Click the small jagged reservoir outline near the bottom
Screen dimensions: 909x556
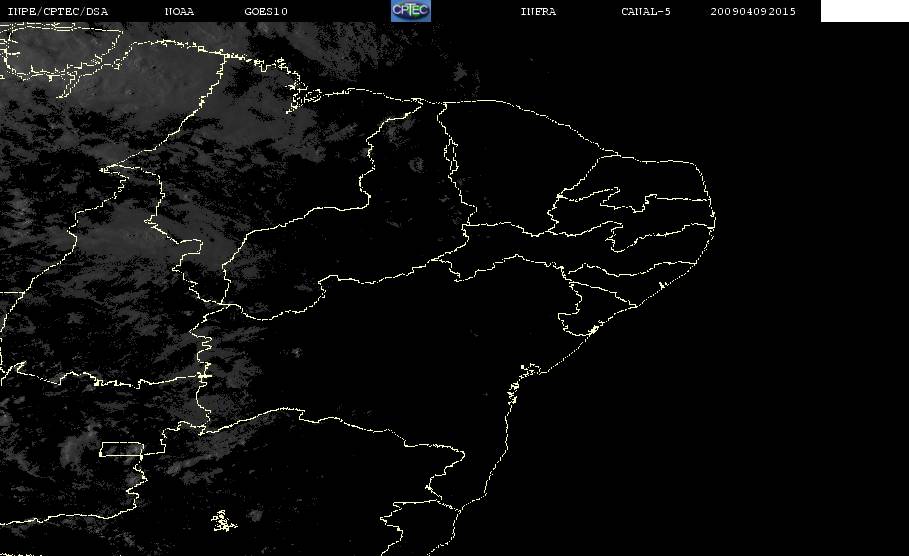point(224,521)
